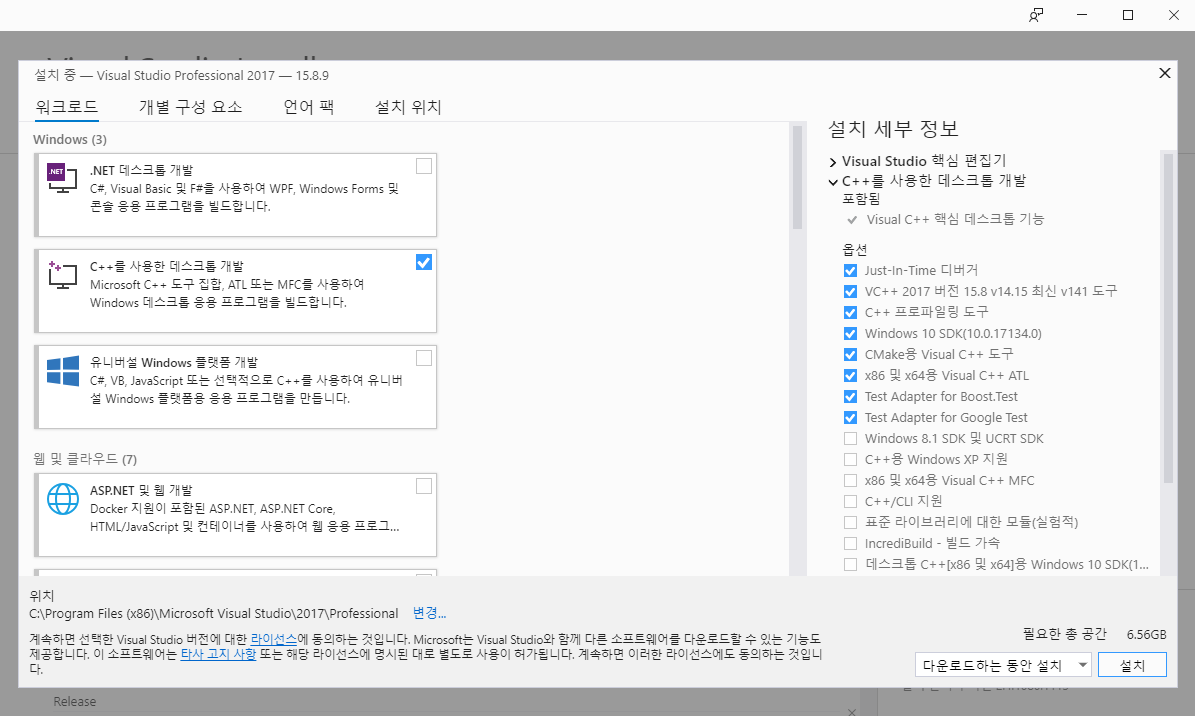Uncheck Test Adapter for Google Test
The image size is (1195, 716).
tap(851, 418)
